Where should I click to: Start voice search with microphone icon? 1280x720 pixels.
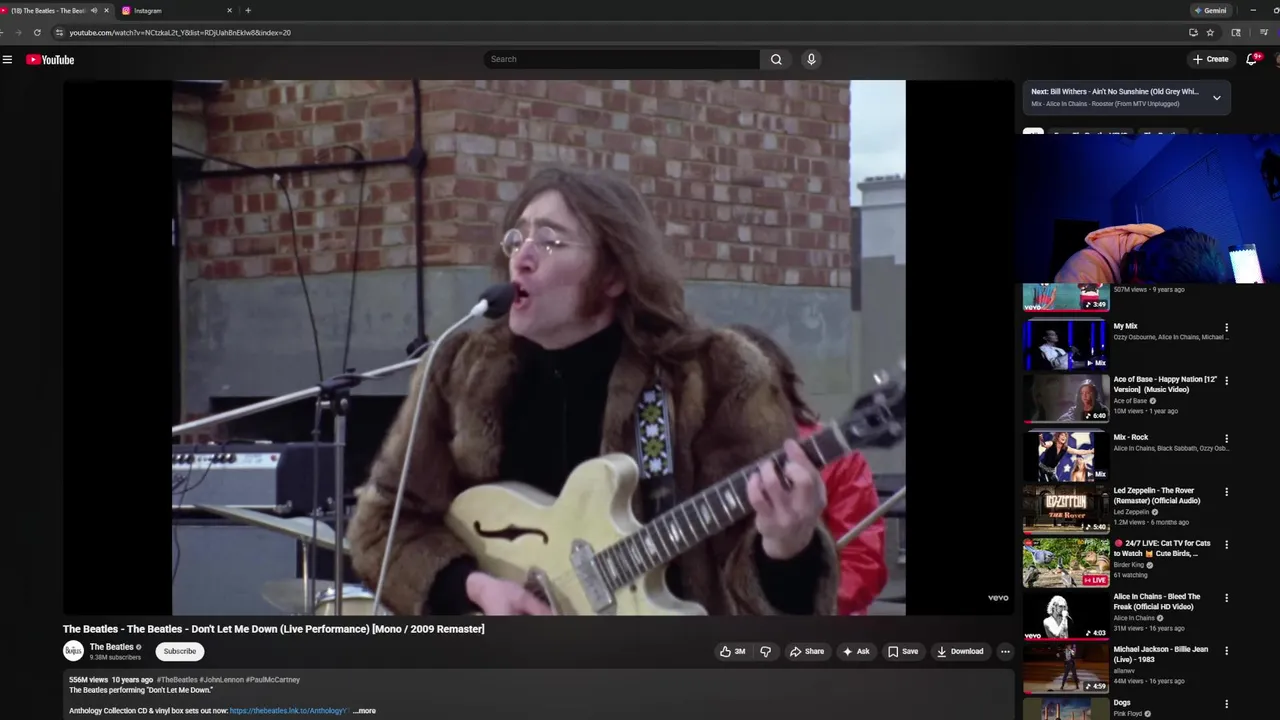point(811,59)
